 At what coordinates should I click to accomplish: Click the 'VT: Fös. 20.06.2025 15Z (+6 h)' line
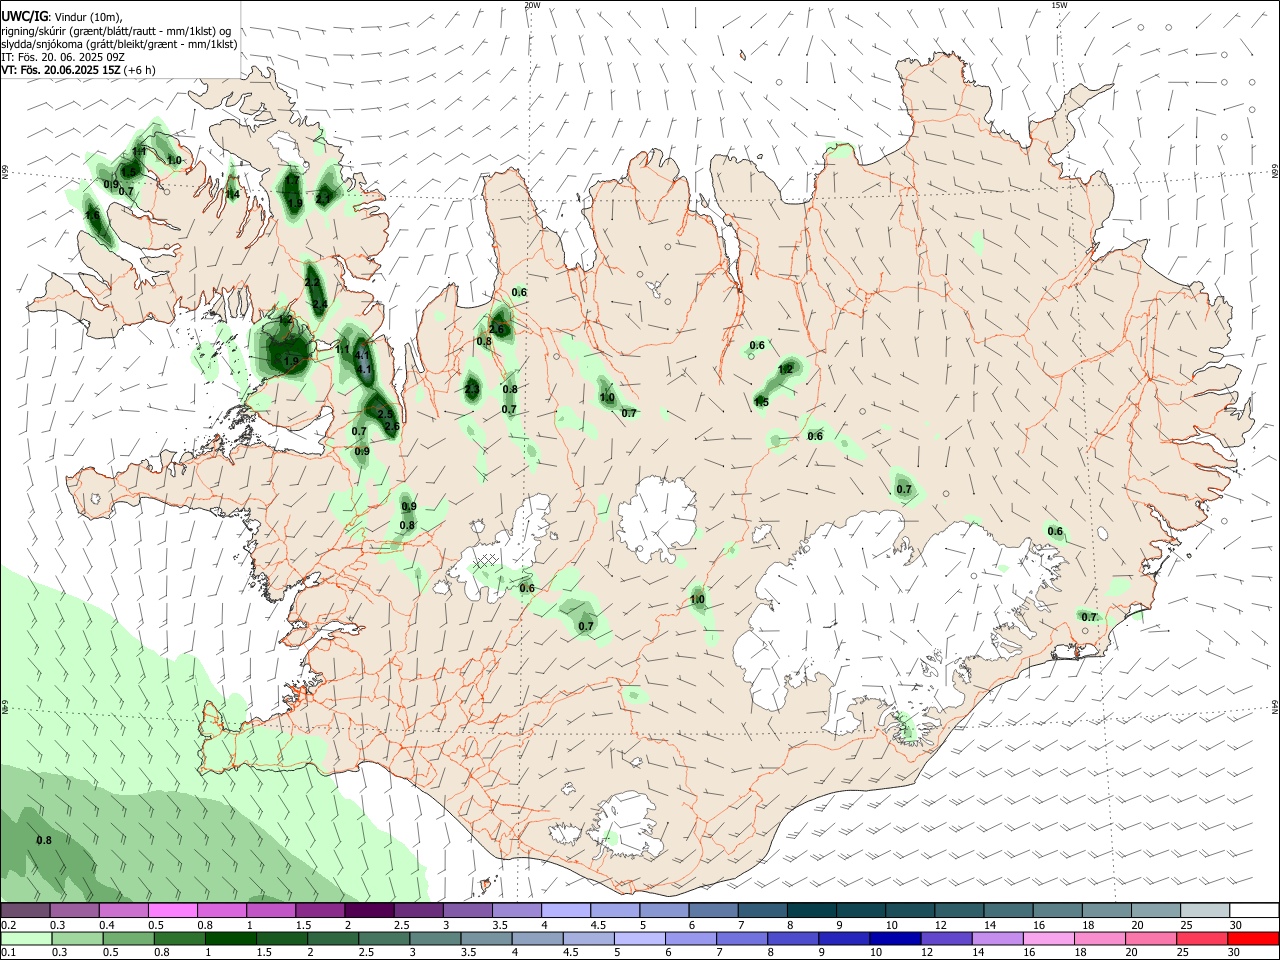pos(78,70)
